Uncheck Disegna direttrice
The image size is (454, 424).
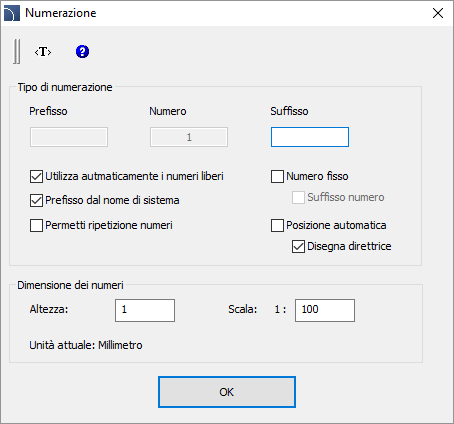(x=298, y=247)
